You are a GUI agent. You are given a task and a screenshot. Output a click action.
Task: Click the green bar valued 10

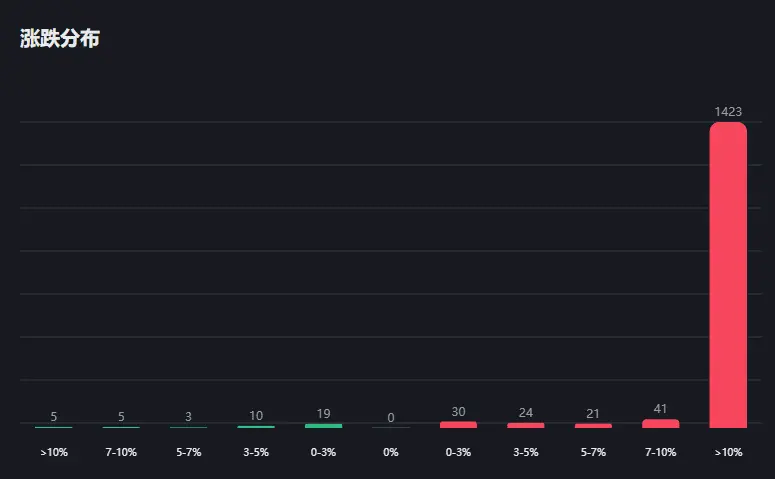point(256,427)
